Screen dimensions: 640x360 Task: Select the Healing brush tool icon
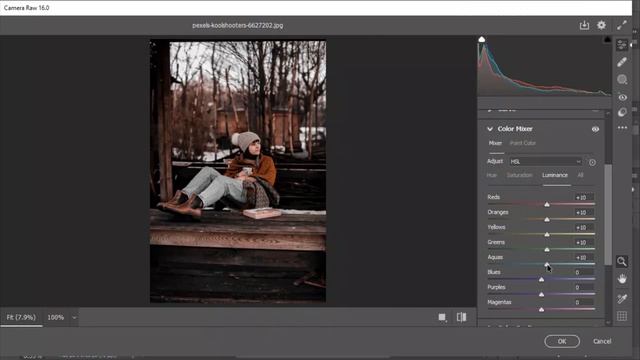(622, 62)
